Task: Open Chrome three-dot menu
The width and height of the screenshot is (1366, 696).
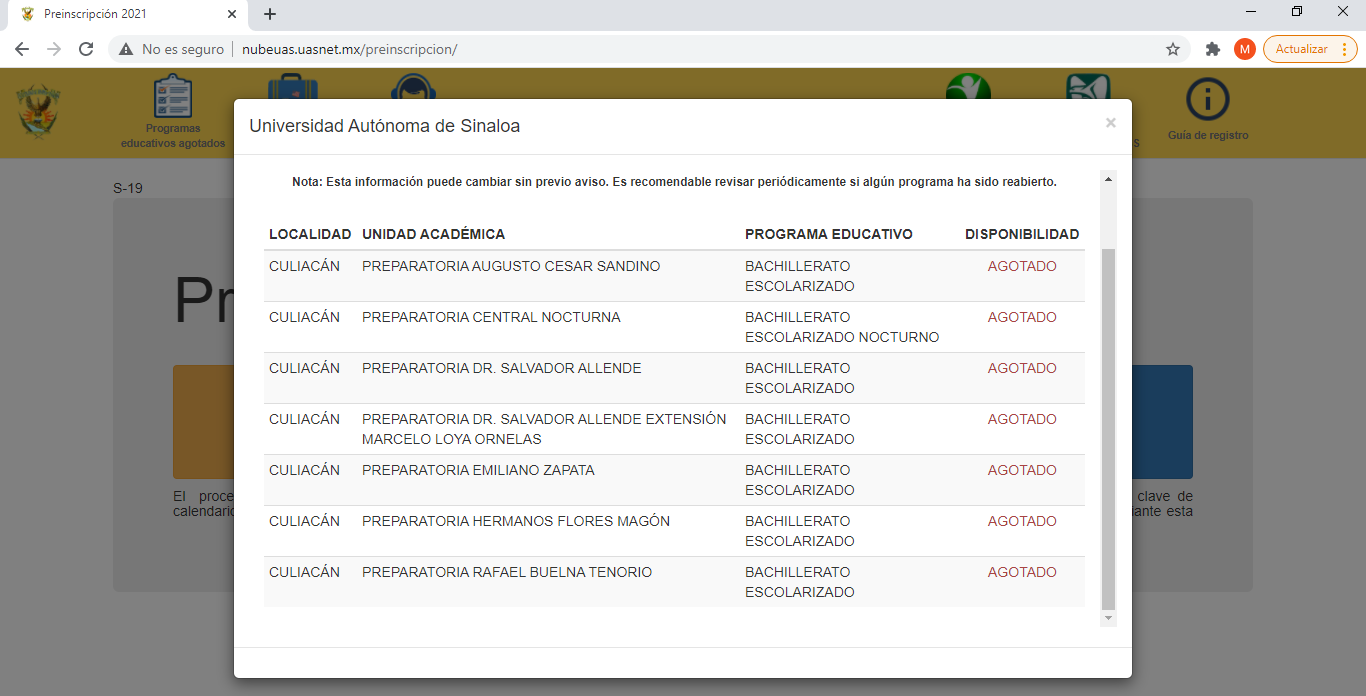Action: pos(1346,49)
